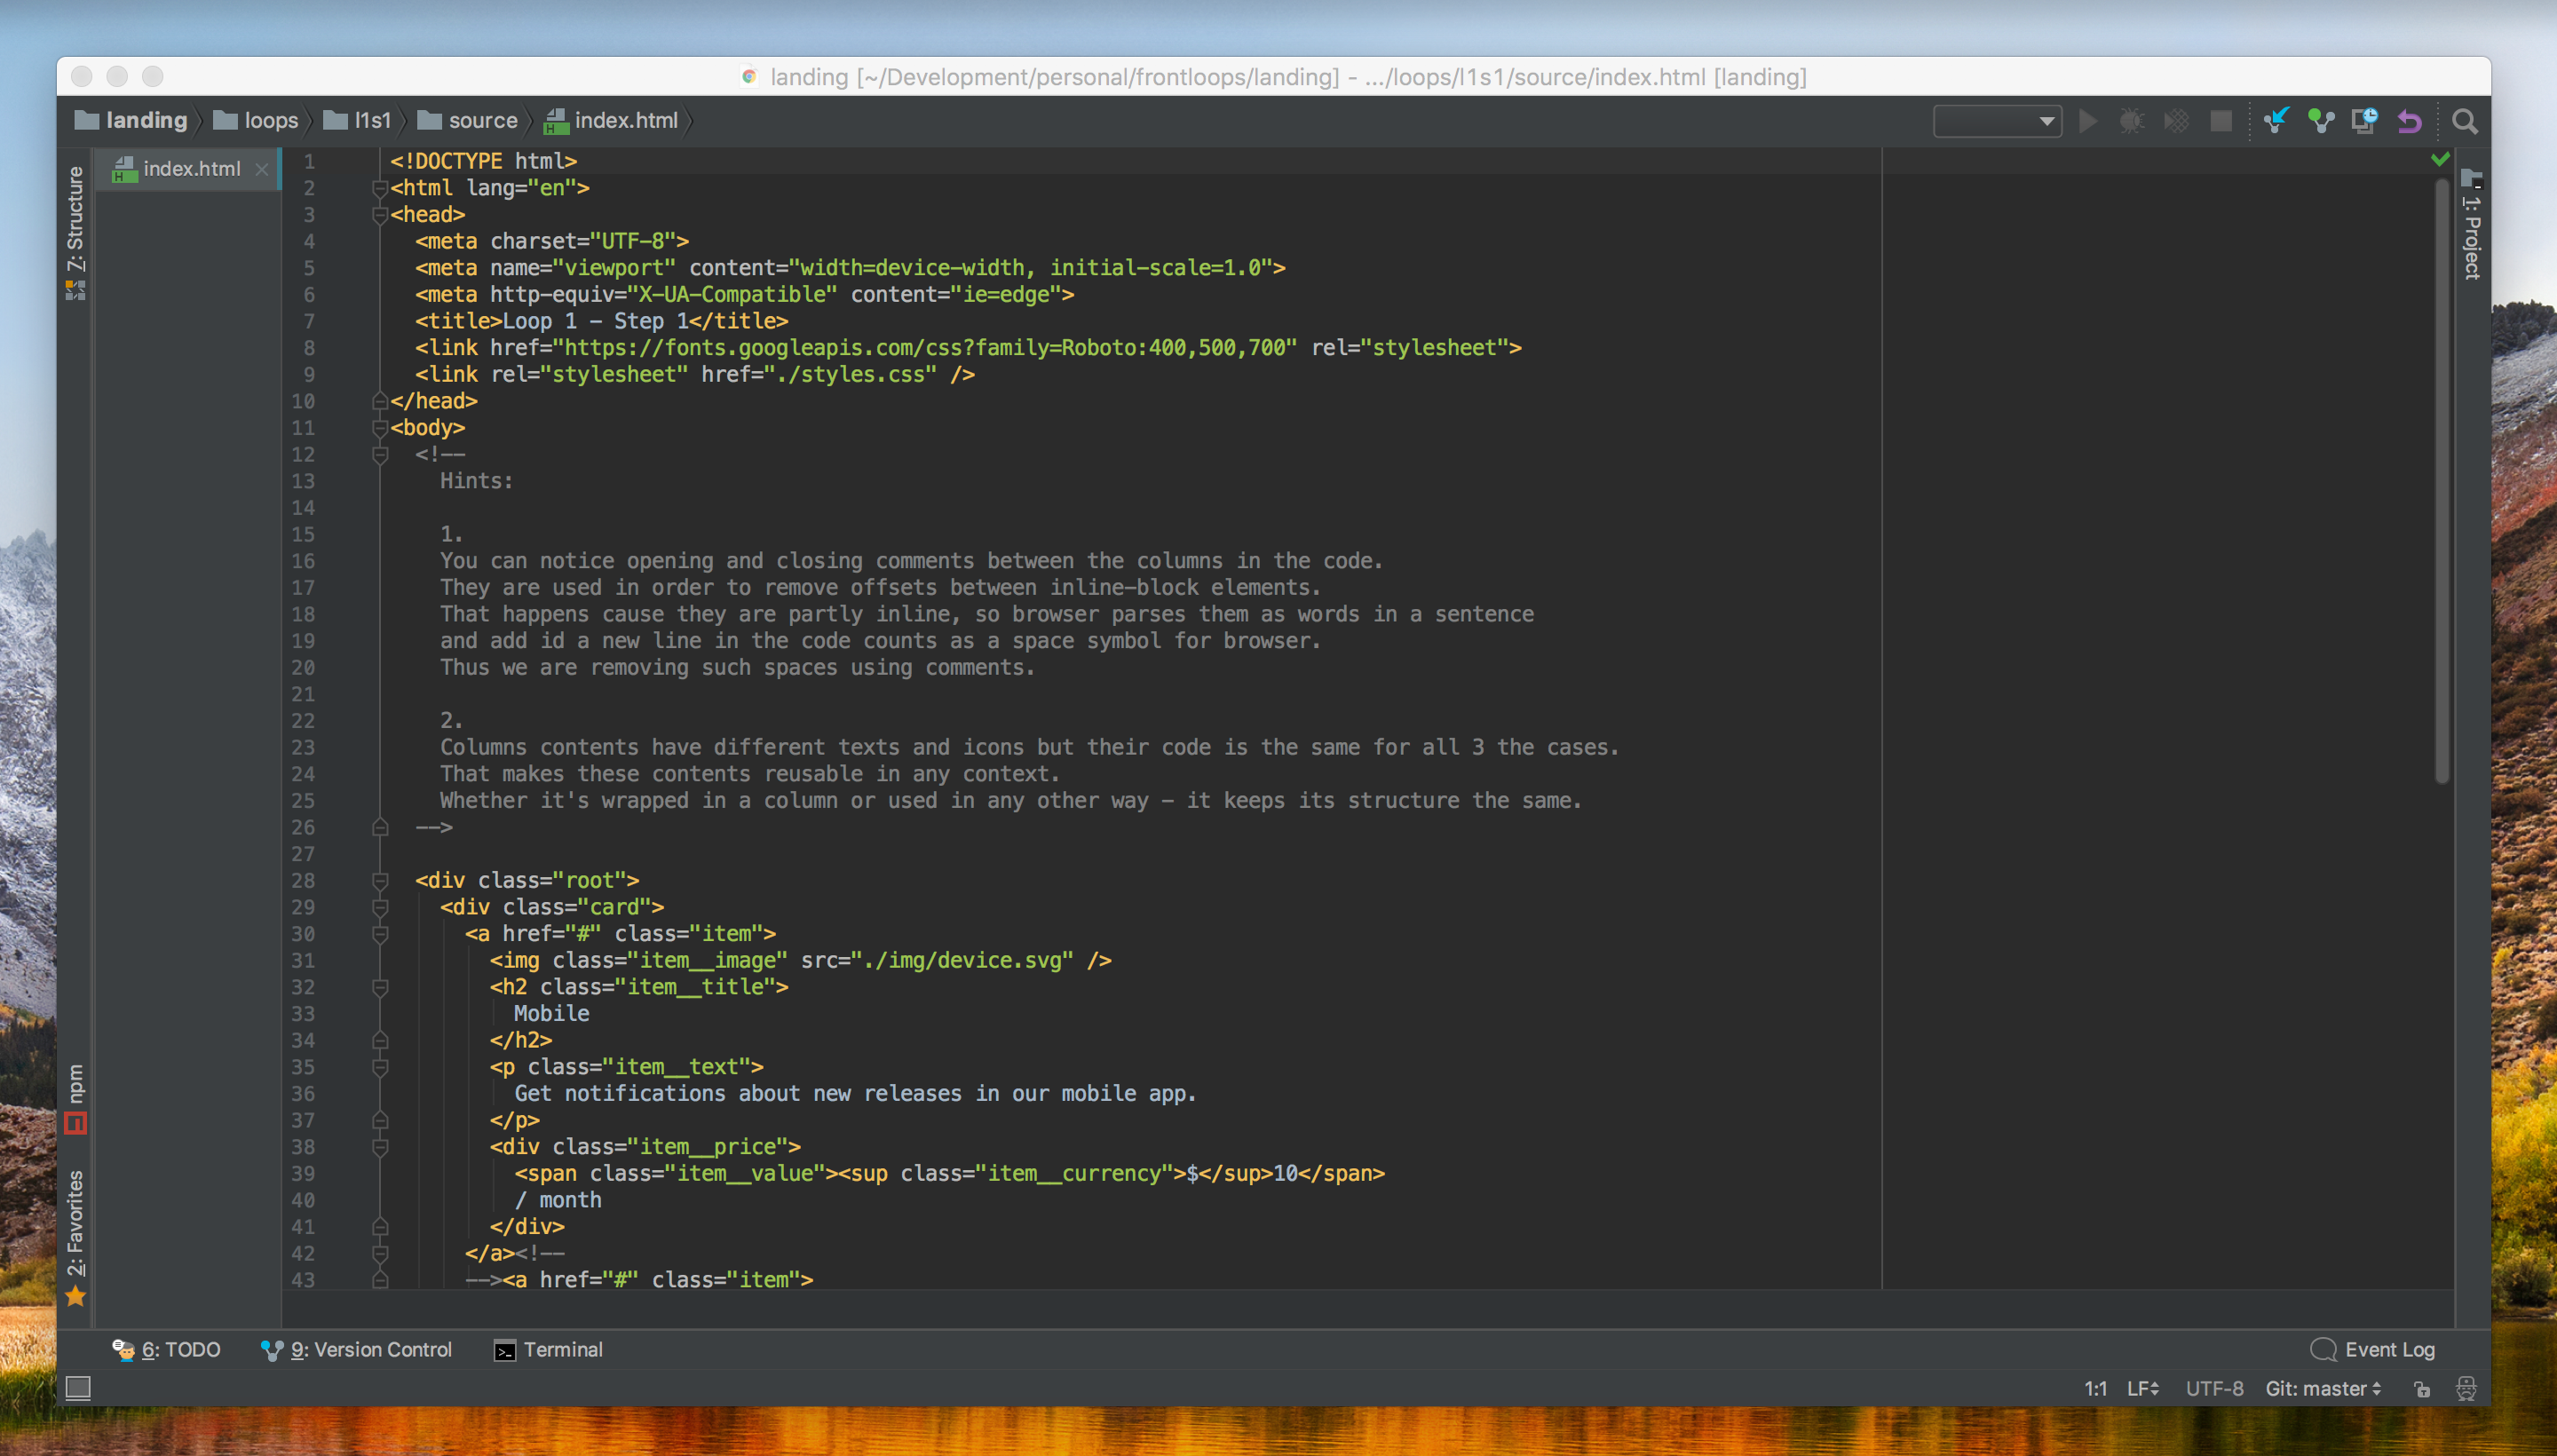The width and height of the screenshot is (2557, 1456).
Task: Toggle tool window buttons via bottom-left square icon
Action: [78, 1387]
